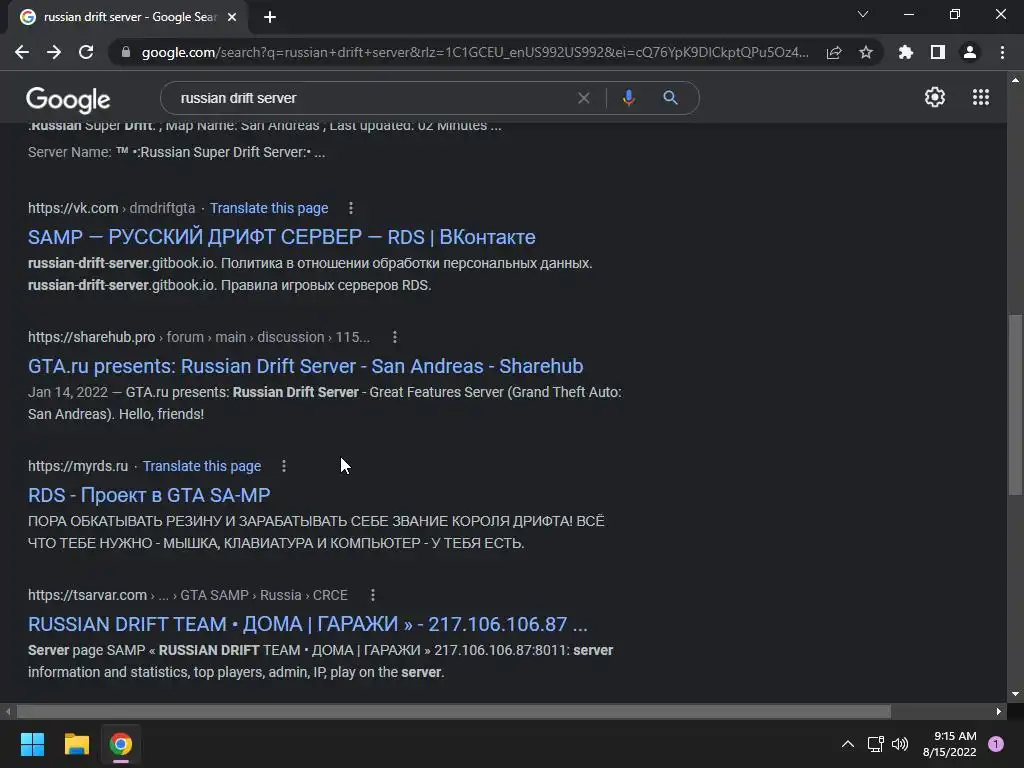The image size is (1024, 768).
Task: Share this page from address bar
Action: 834,52
